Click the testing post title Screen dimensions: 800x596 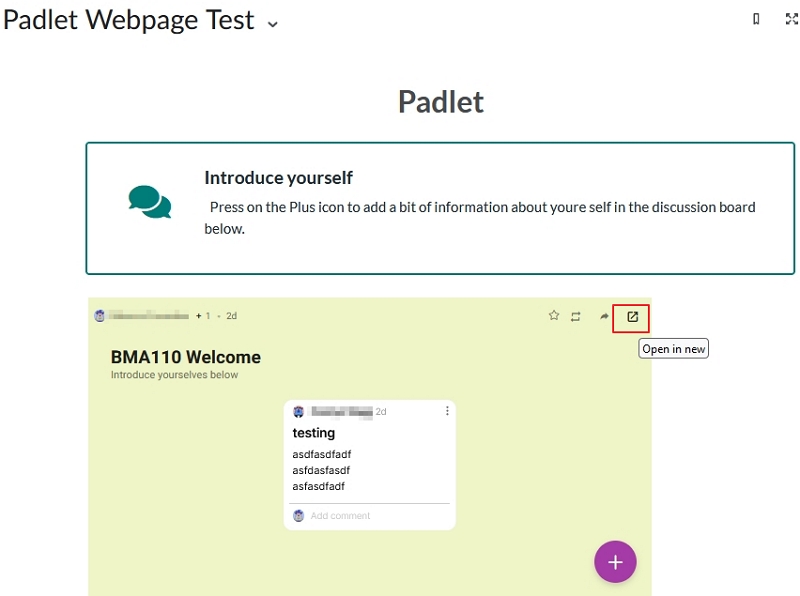[x=314, y=433]
